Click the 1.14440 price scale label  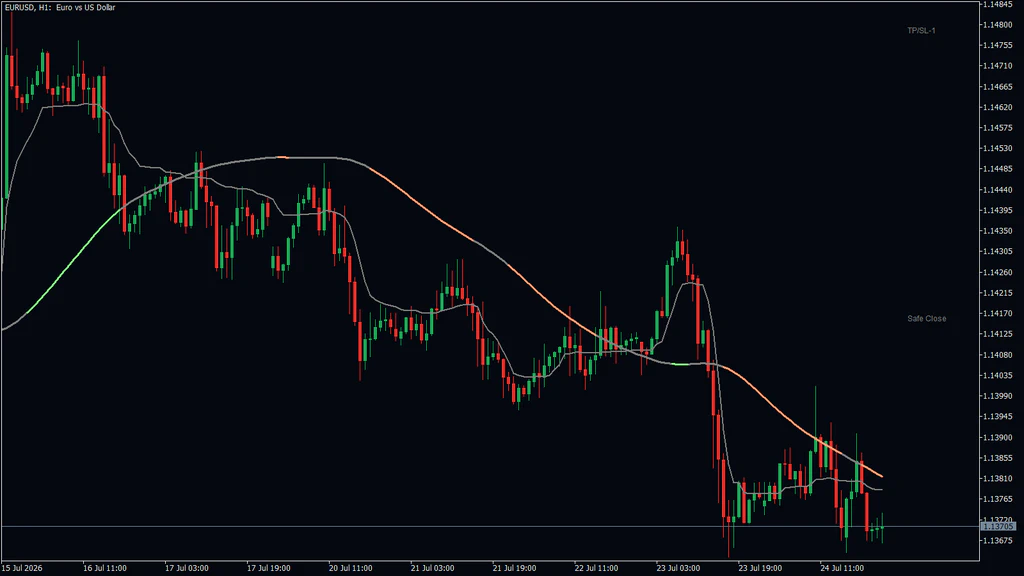click(x=997, y=190)
